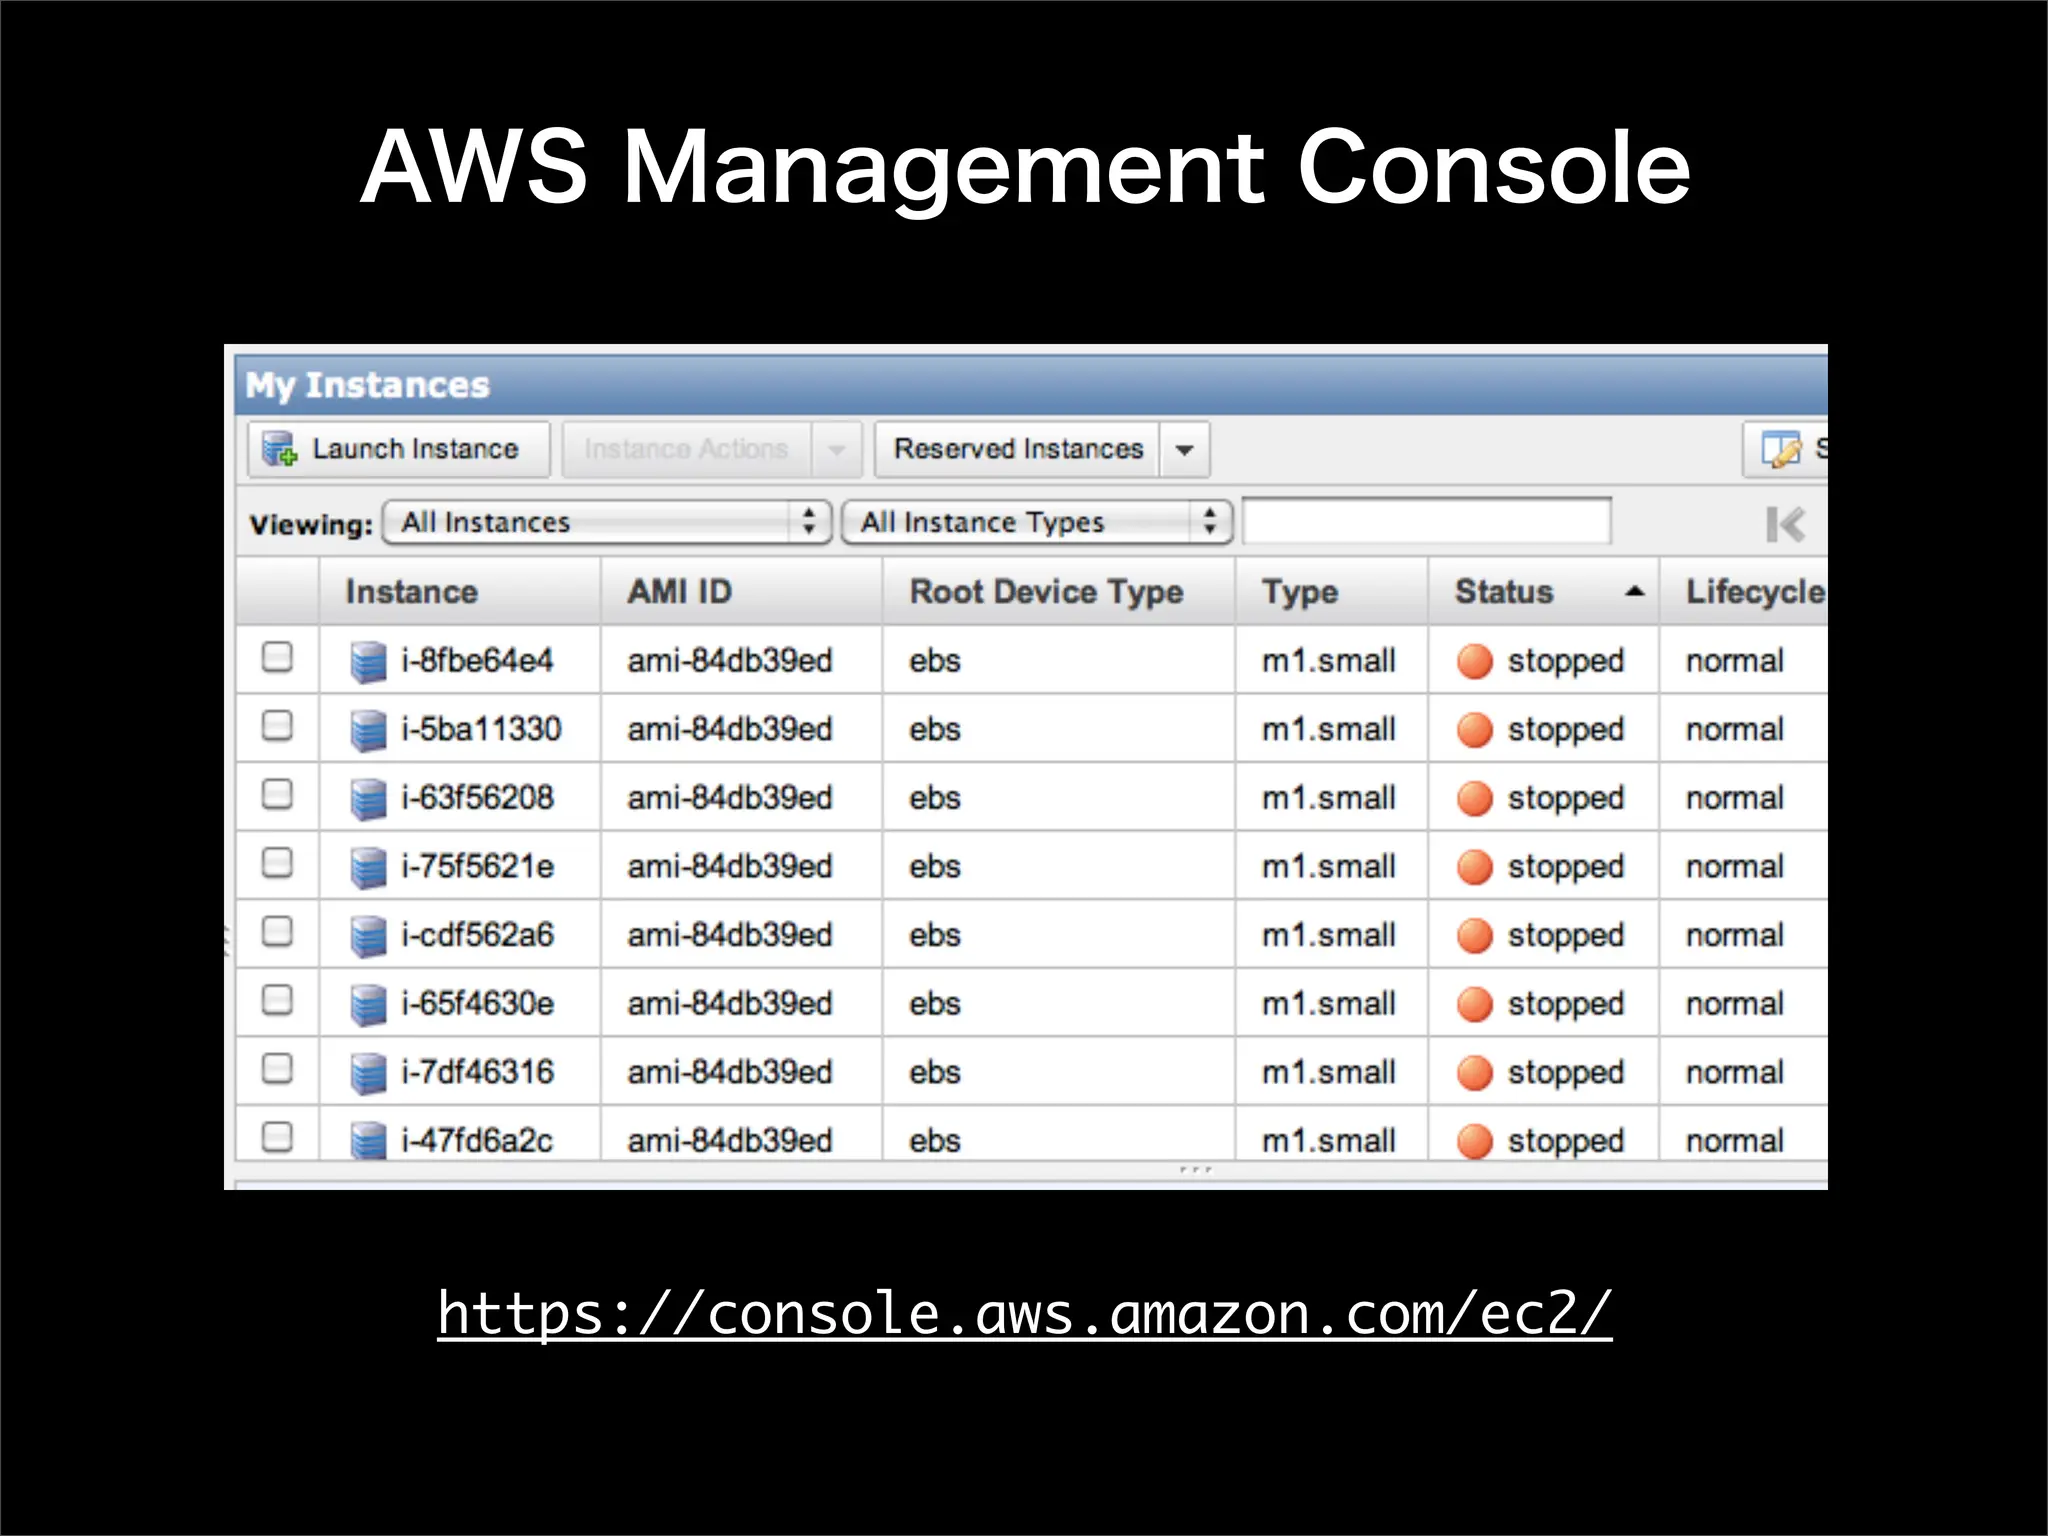
Task: Select instance ID i-65f4630e text
Action: (x=477, y=1003)
